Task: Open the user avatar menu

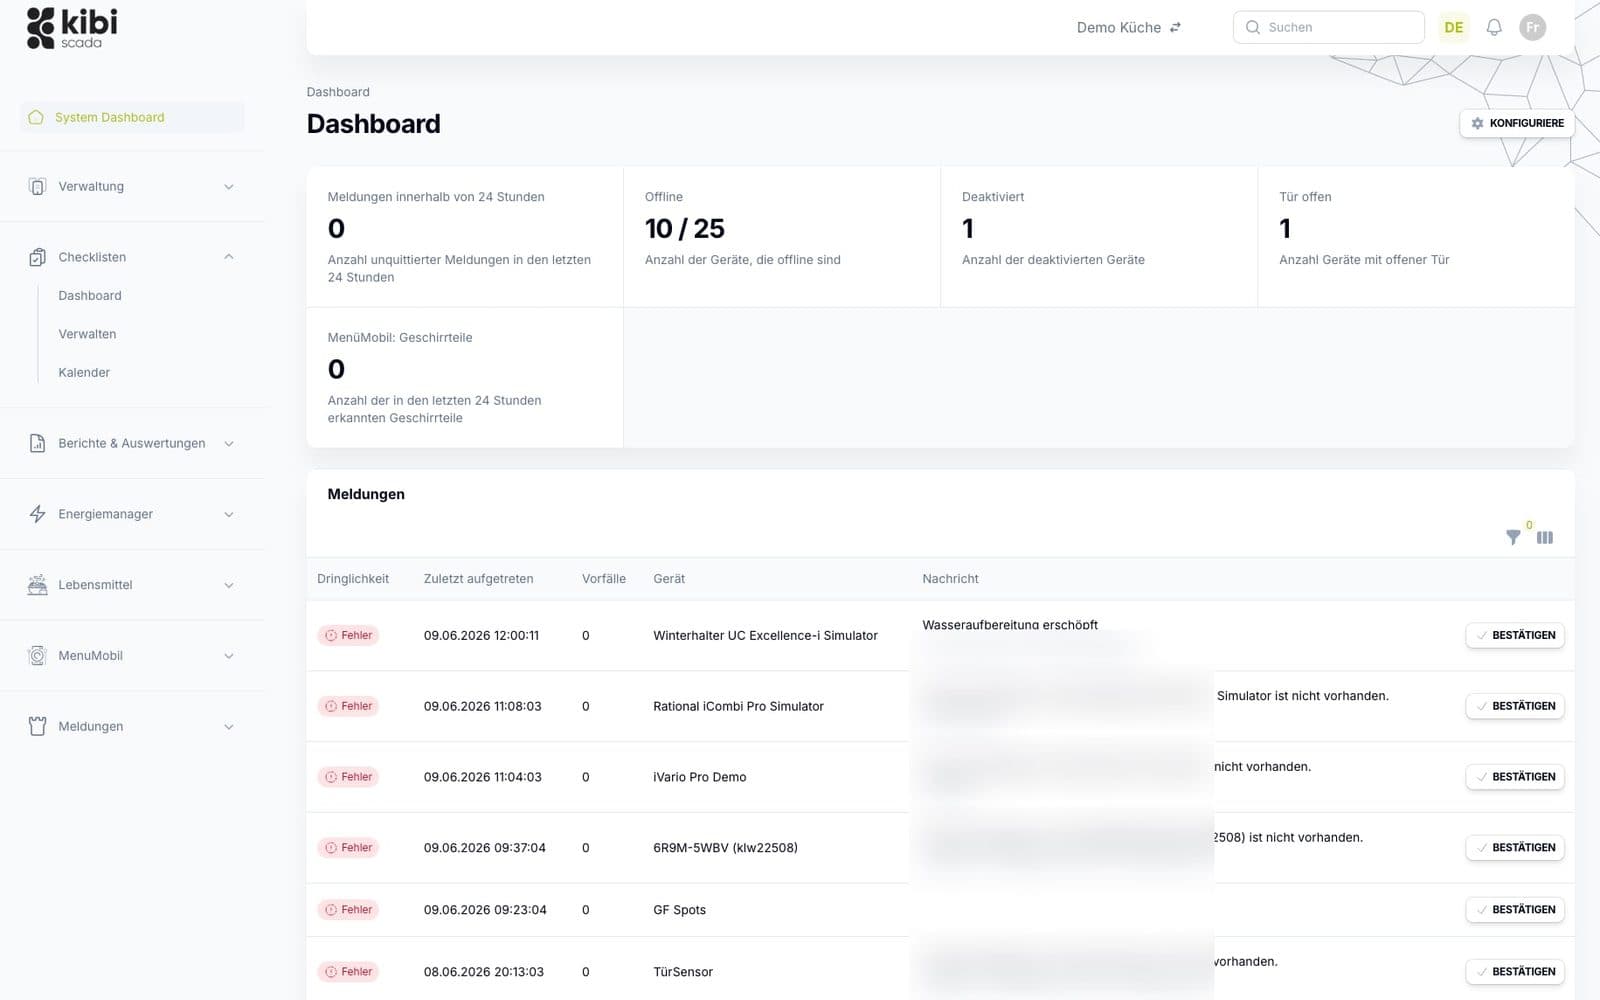Action: [x=1532, y=27]
